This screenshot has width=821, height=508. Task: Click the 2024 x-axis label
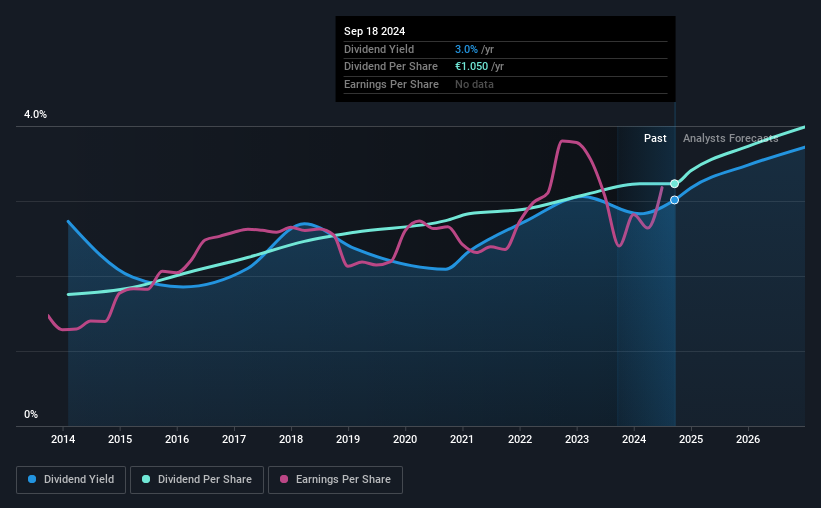(634, 439)
